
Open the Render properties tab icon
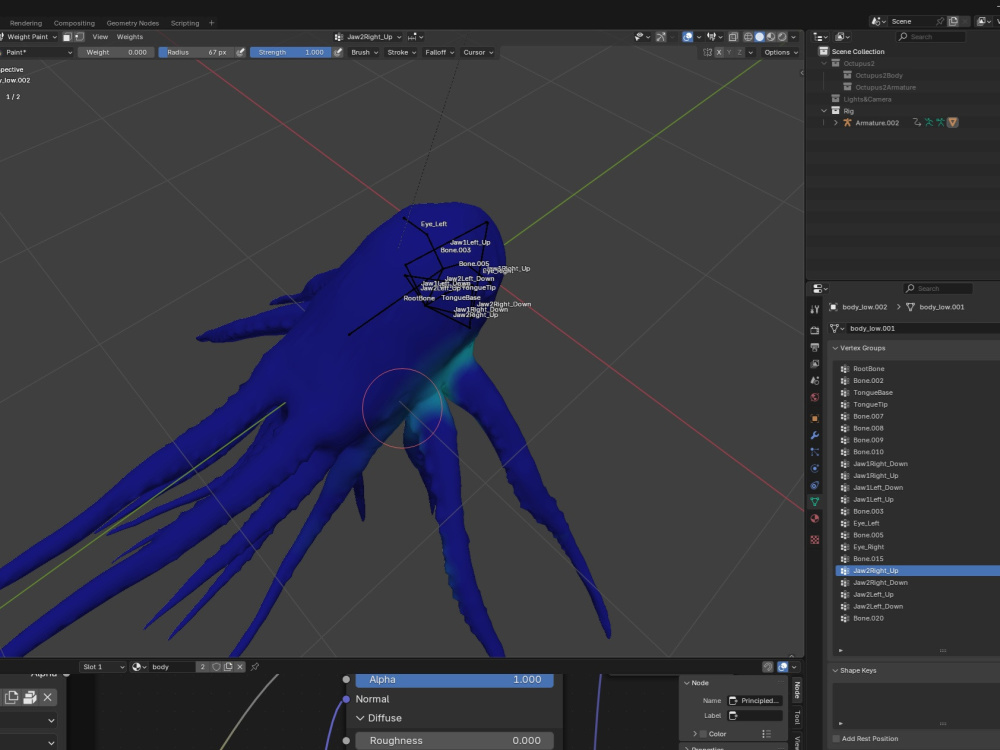click(814, 330)
